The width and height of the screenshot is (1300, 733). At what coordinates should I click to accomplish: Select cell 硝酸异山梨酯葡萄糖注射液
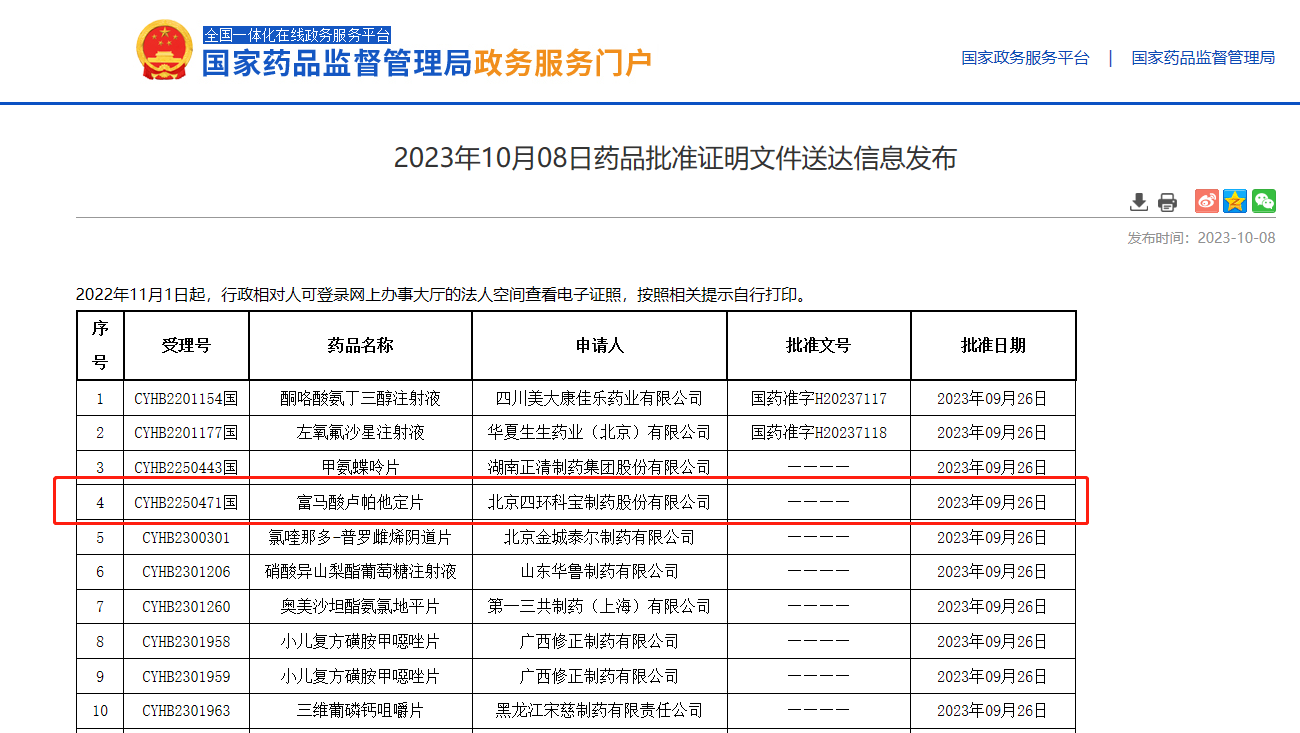[360, 572]
